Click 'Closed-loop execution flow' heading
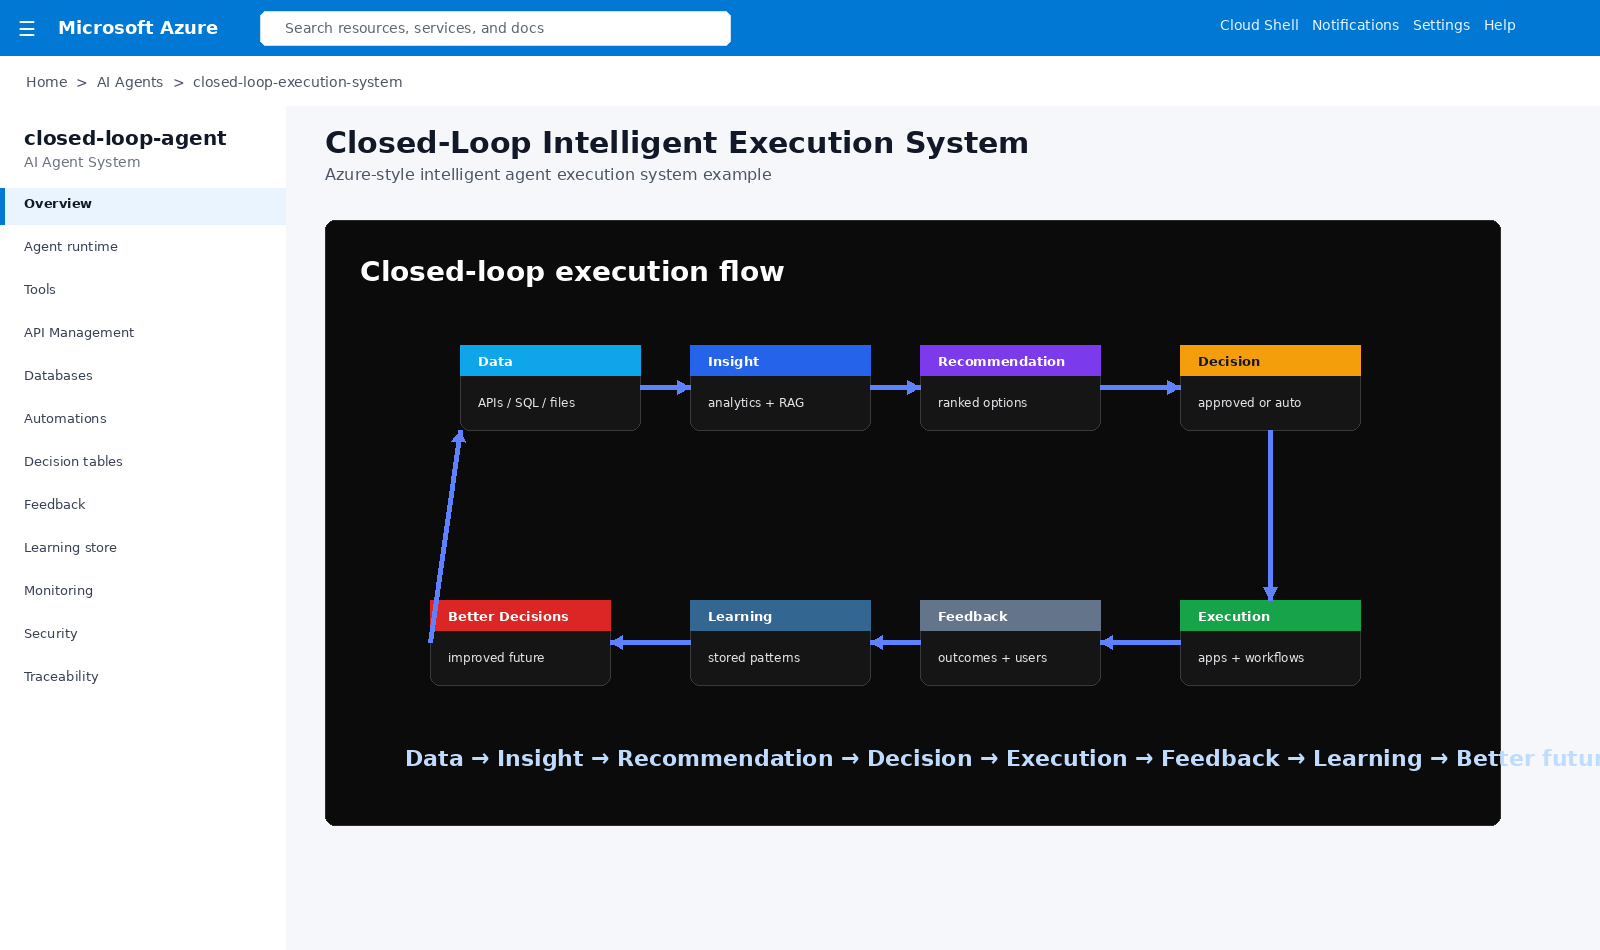The height and width of the screenshot is (950, 1600). coord(572,271)
